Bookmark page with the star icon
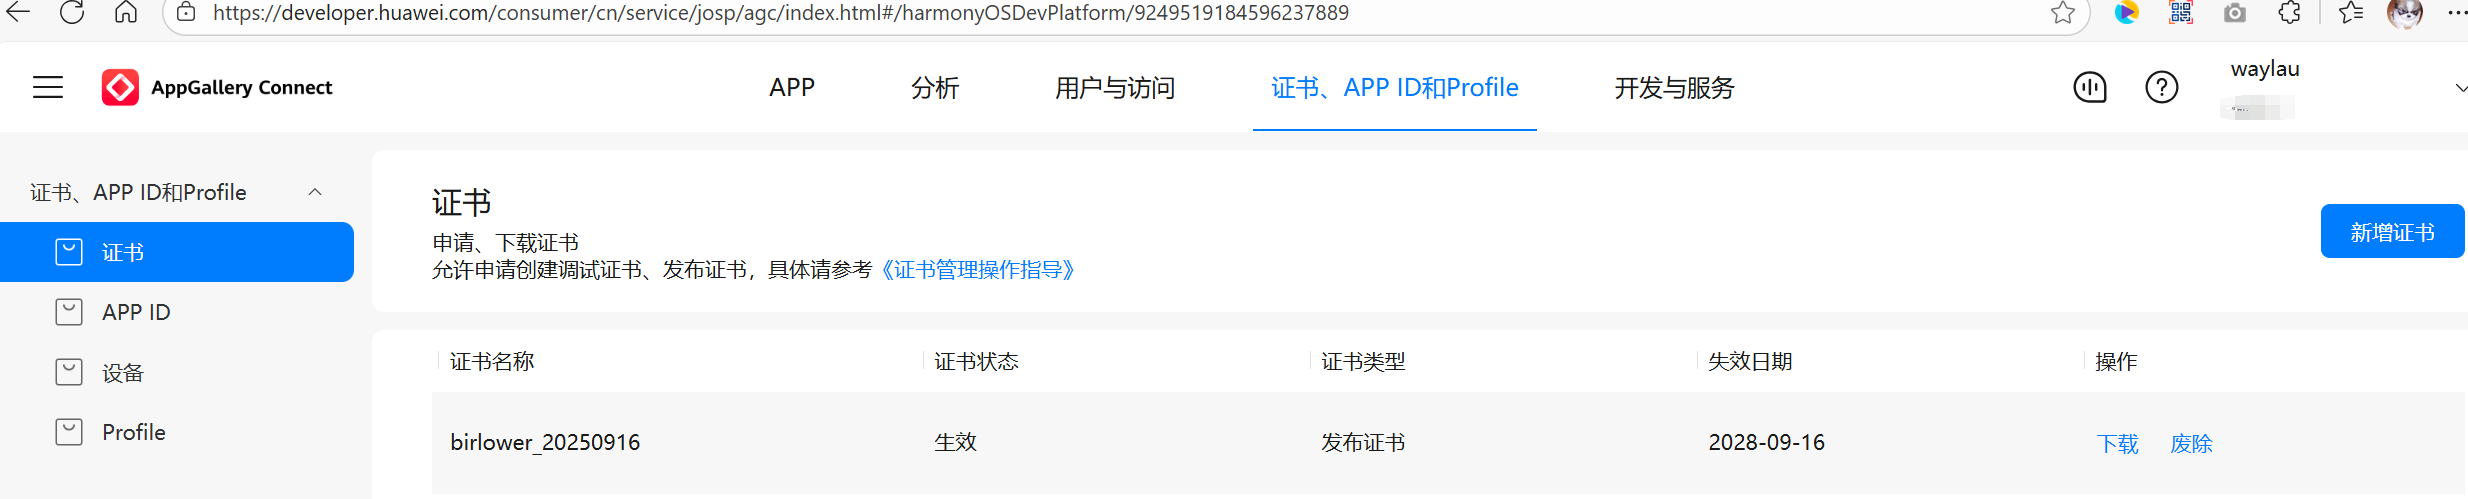 point(2062,13)
